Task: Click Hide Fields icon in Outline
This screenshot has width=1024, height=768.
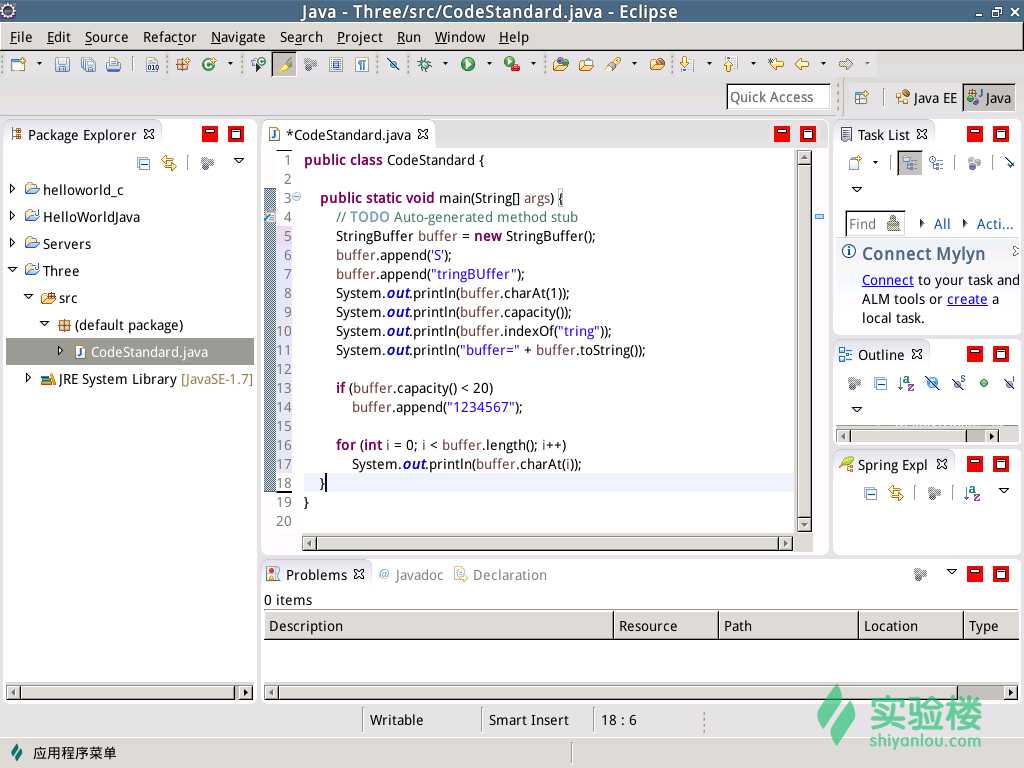Action: [932, 383]
